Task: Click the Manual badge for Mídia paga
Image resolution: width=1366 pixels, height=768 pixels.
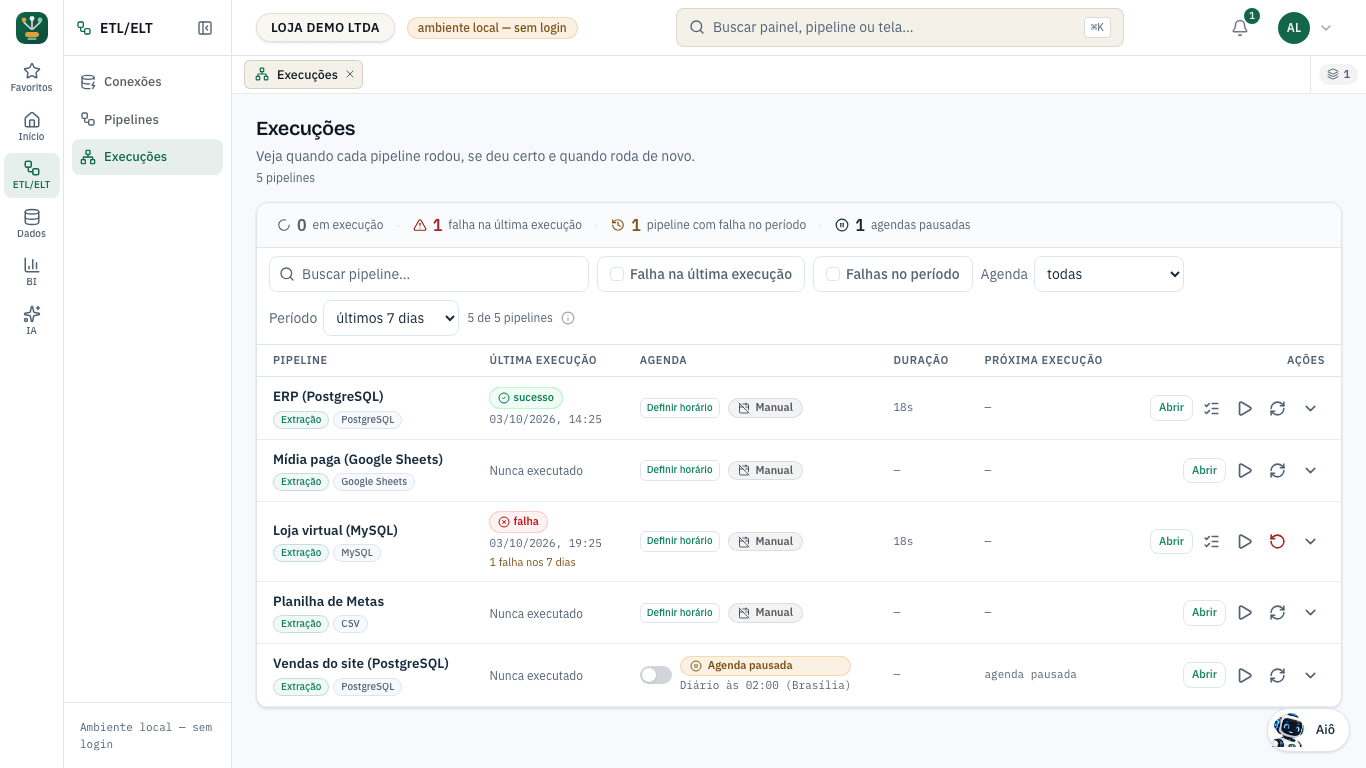Action: click(765, 470)
